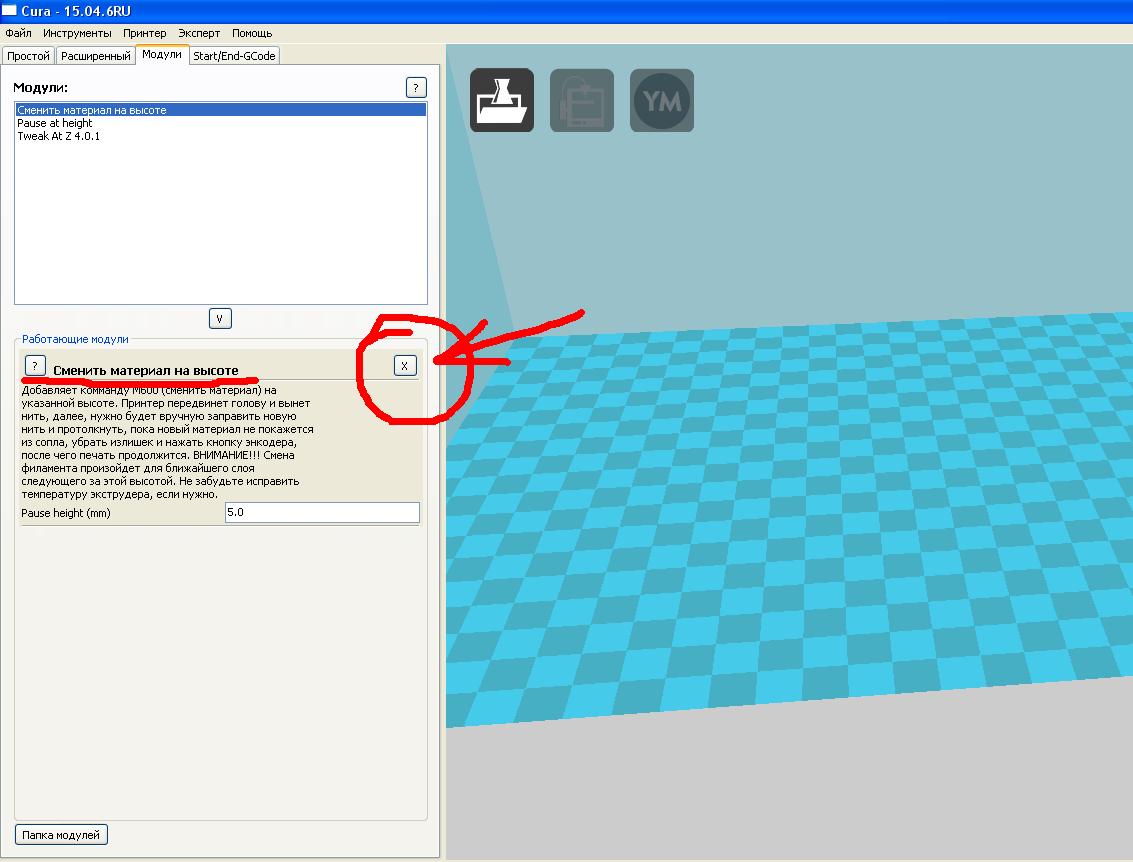
Task: Switch to the Простой tab
Action: click(x=28, y=57)
